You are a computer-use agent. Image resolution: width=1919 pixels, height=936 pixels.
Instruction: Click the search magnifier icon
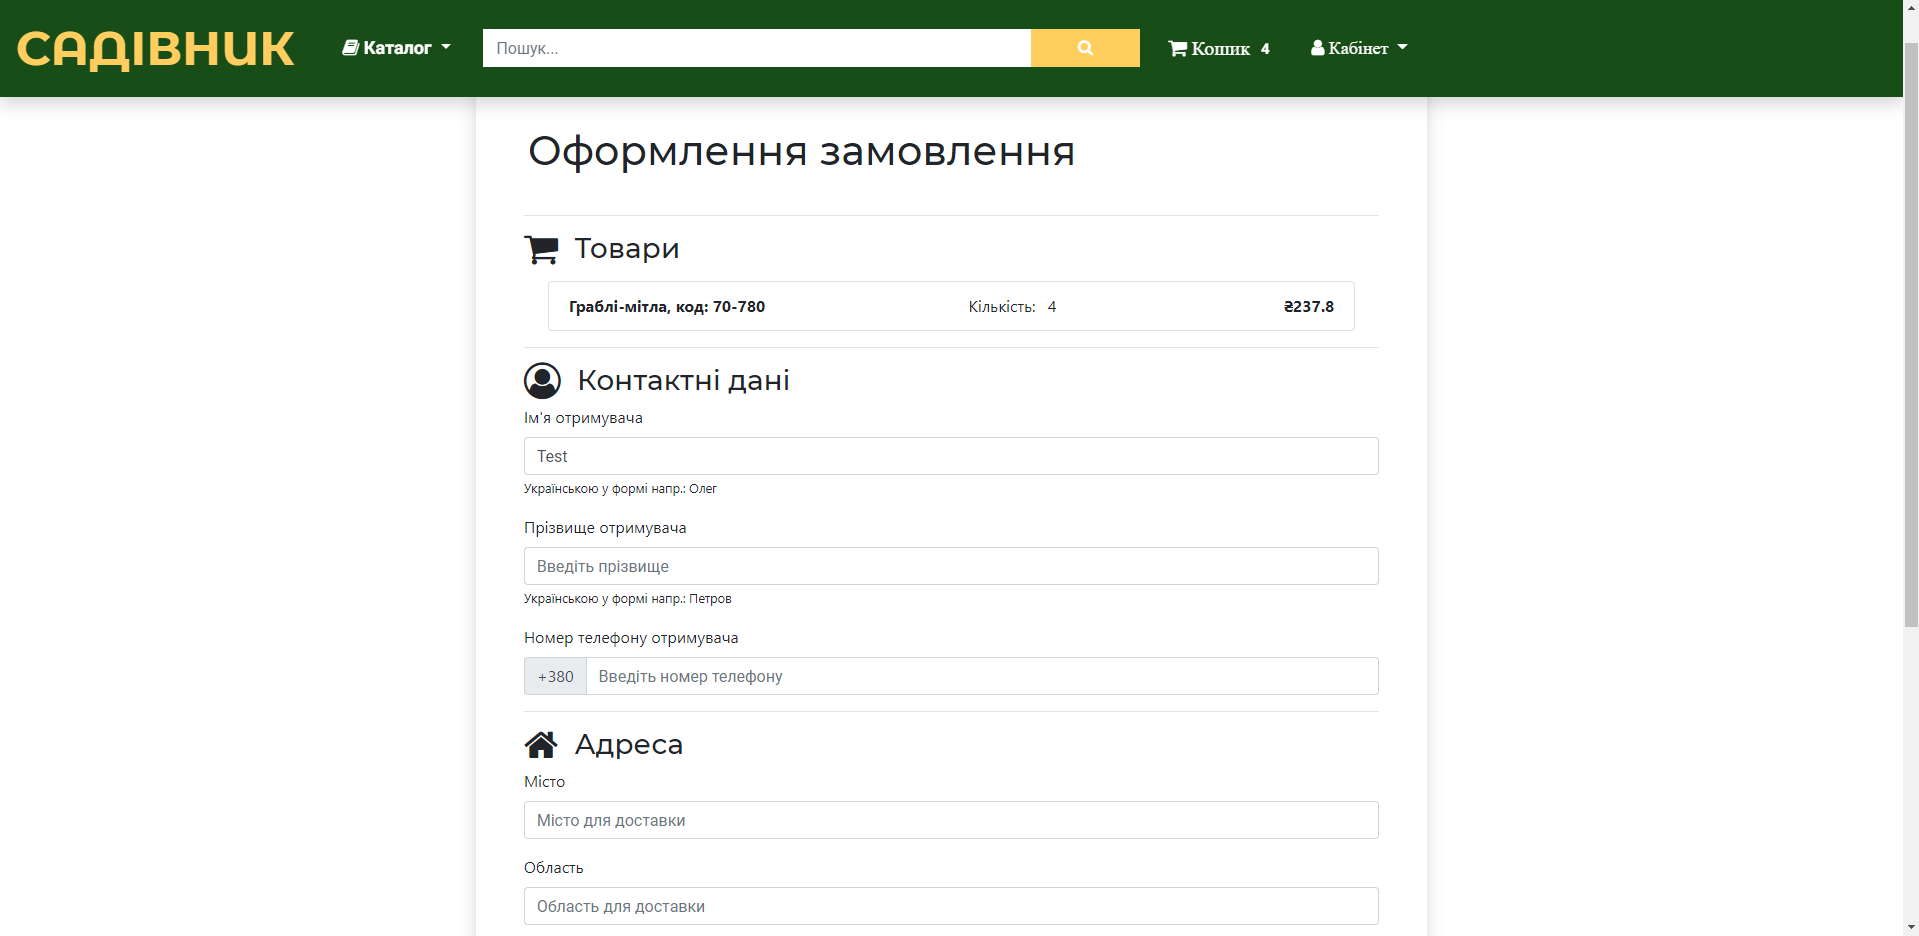(1084, 47)
